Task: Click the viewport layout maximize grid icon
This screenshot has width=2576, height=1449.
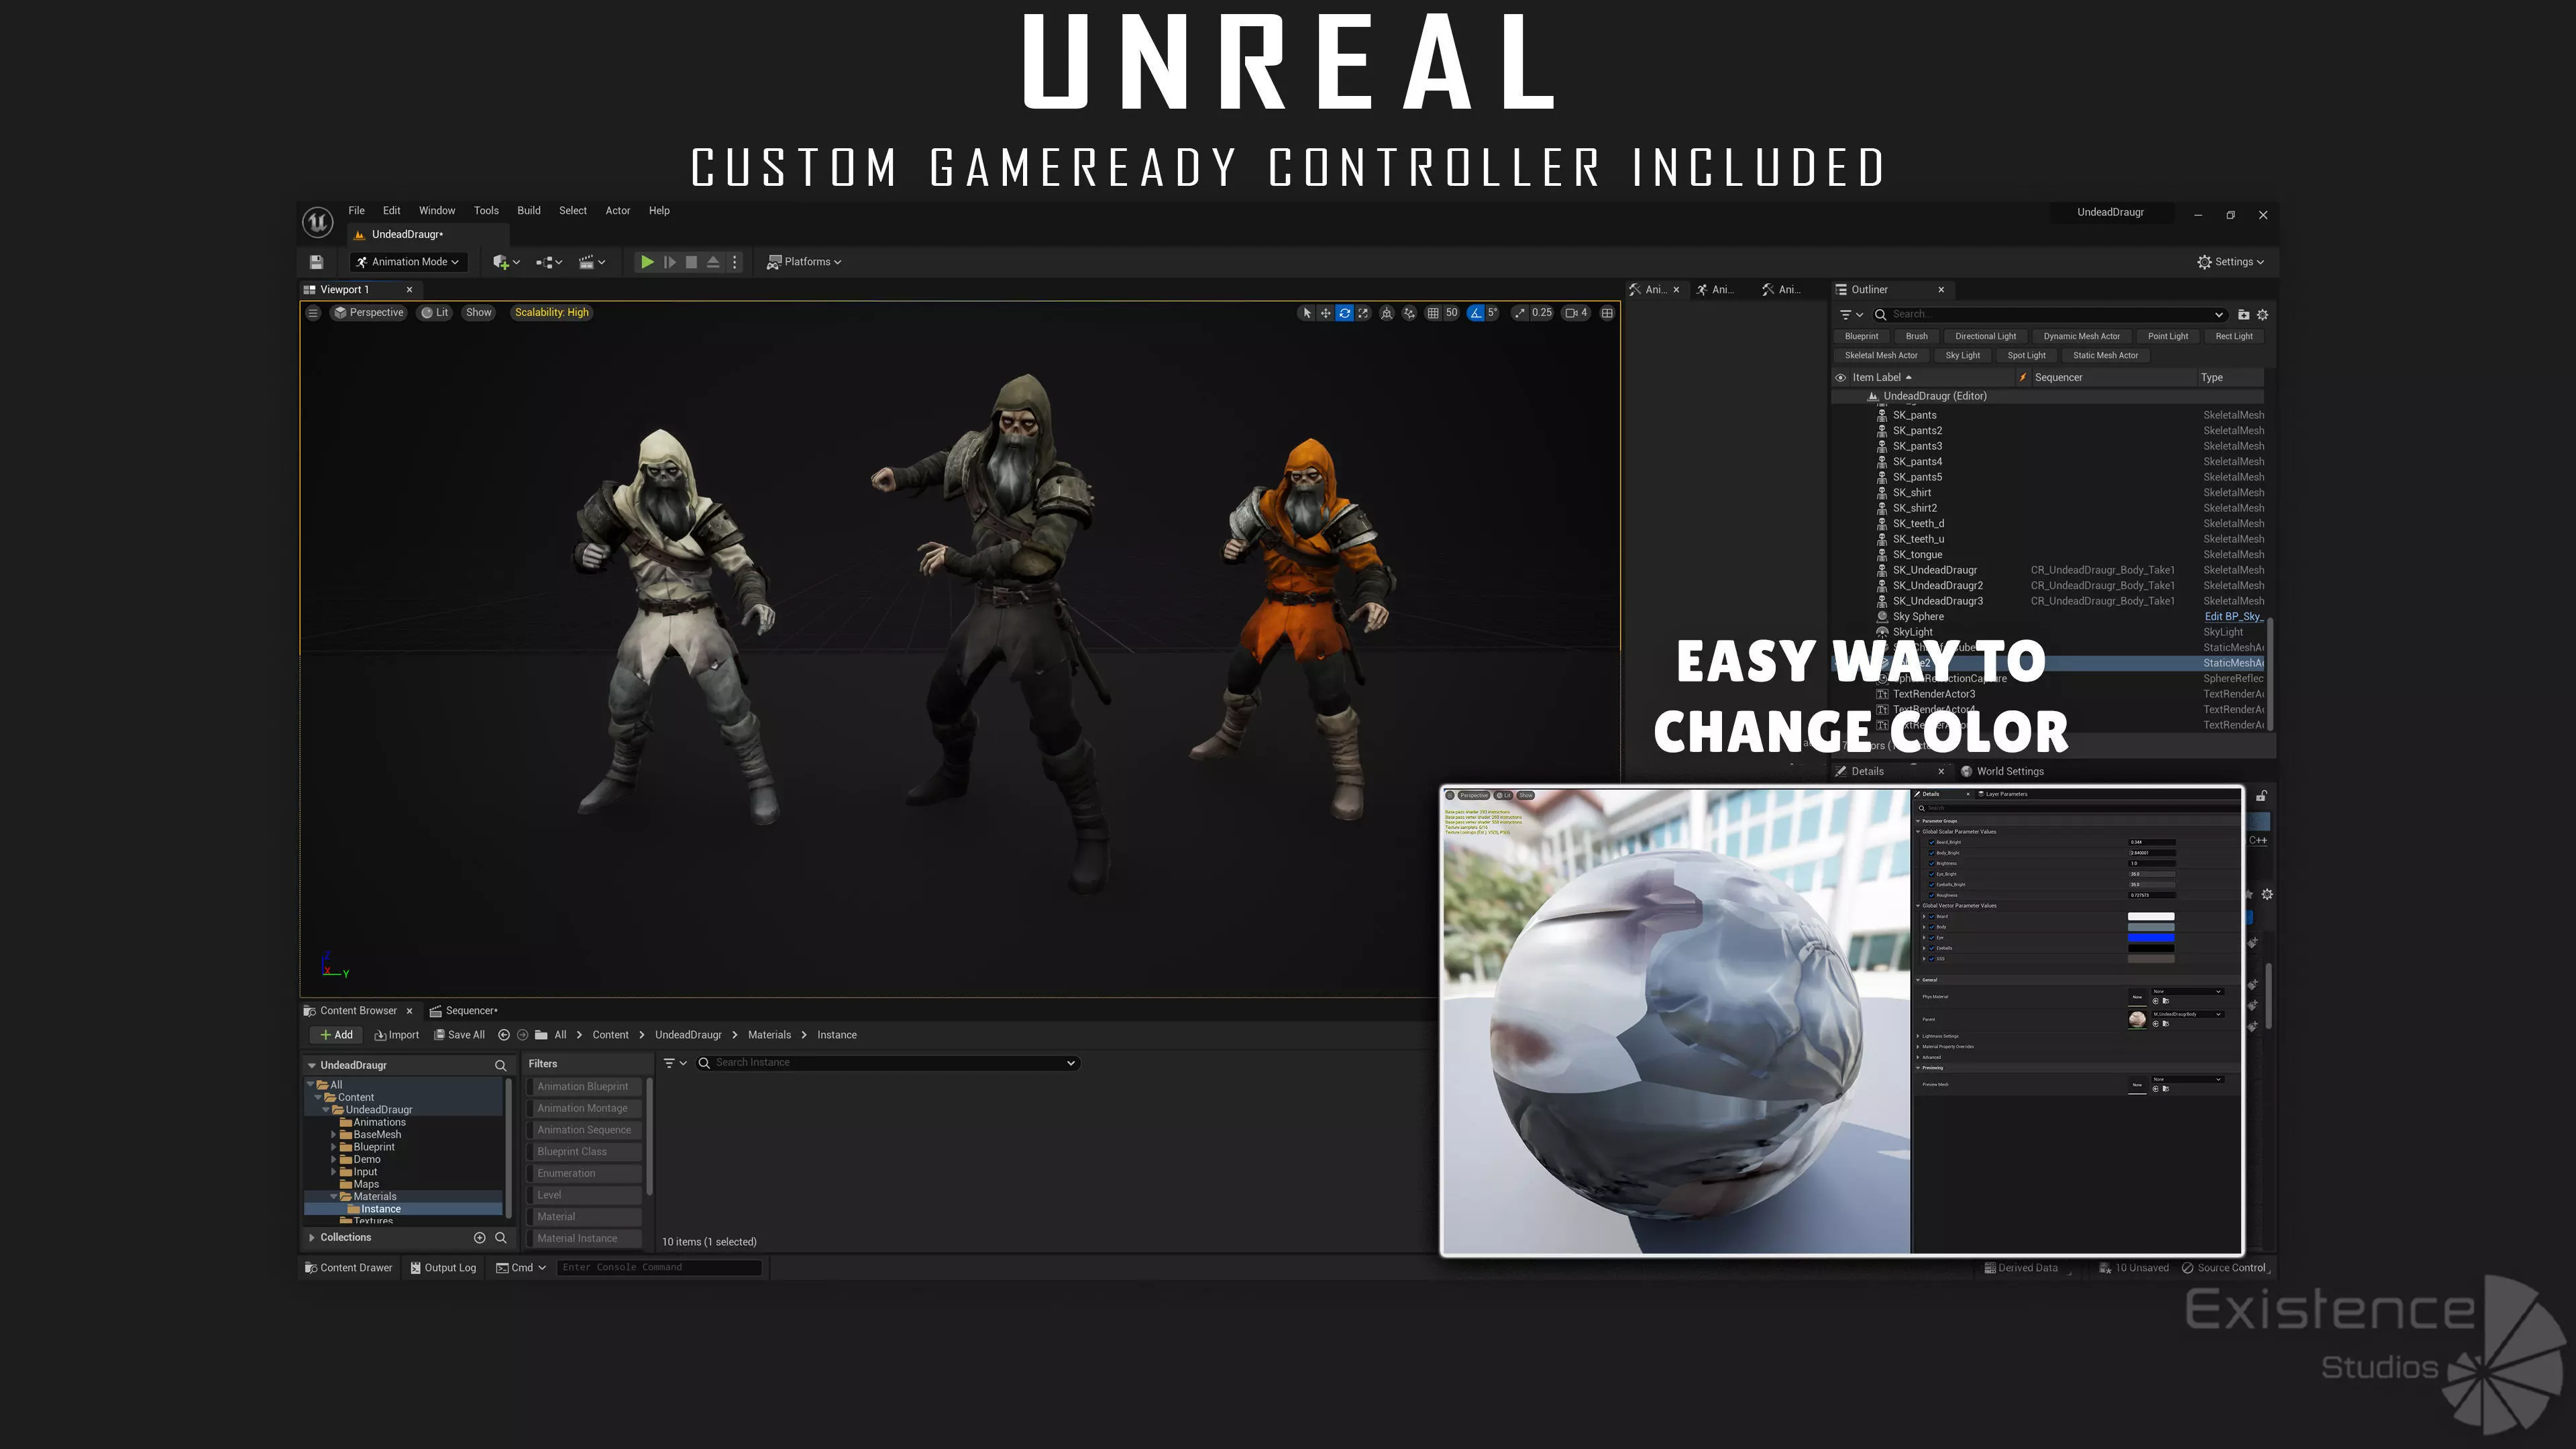Action: pos(1607,313)
